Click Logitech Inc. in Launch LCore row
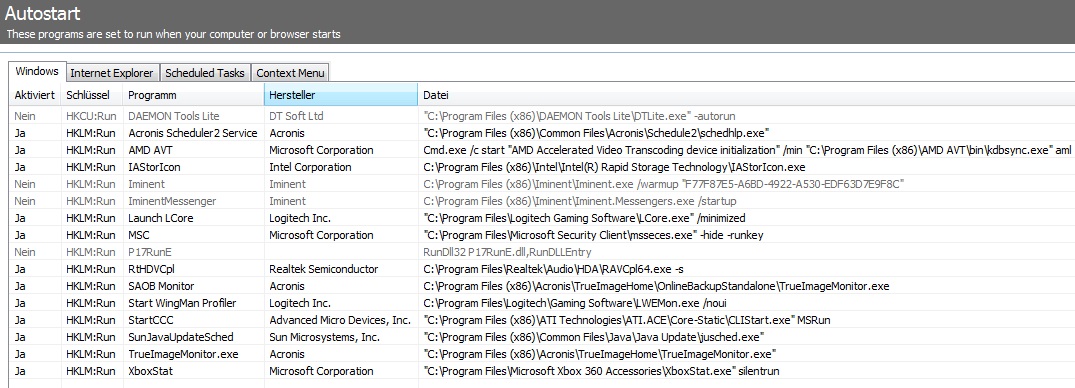 coord(300,218)
